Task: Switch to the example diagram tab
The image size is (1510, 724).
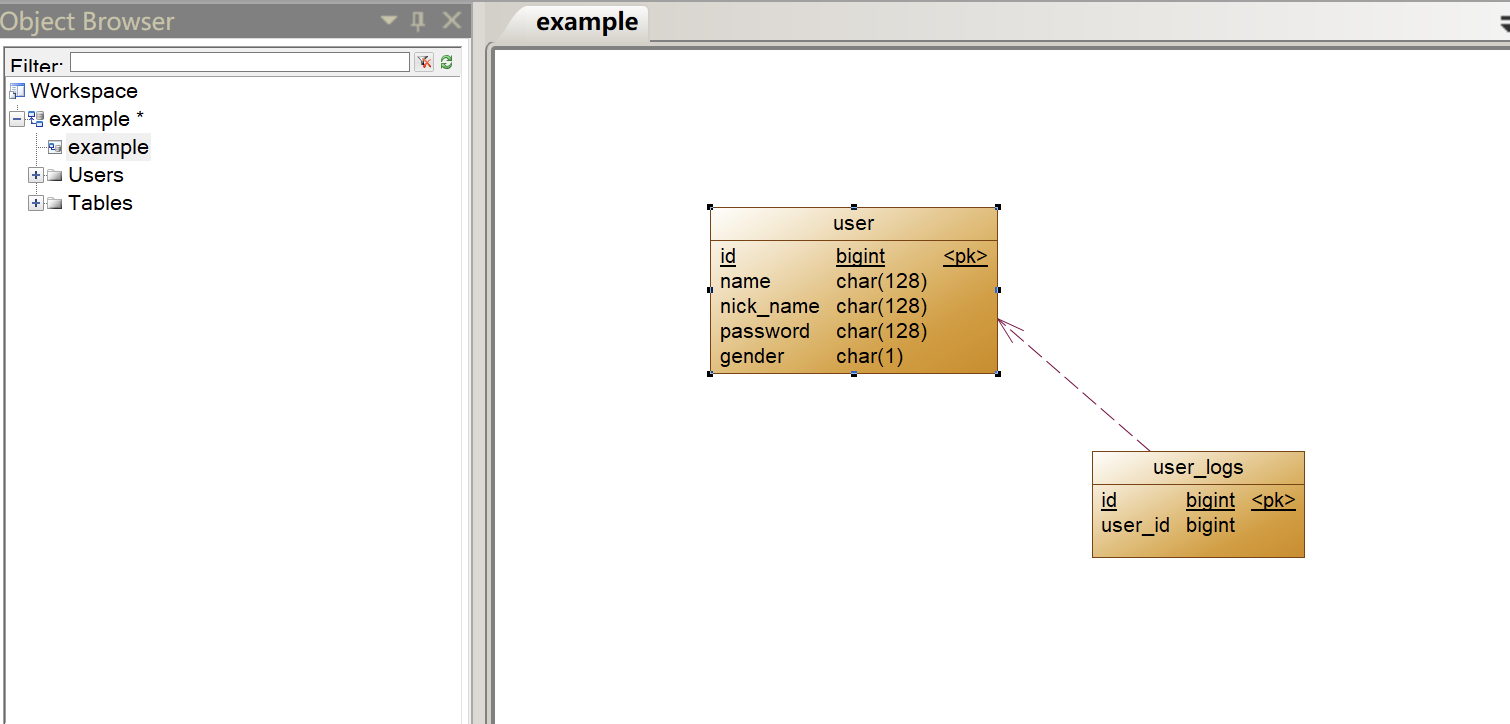Action: [587, 22]
